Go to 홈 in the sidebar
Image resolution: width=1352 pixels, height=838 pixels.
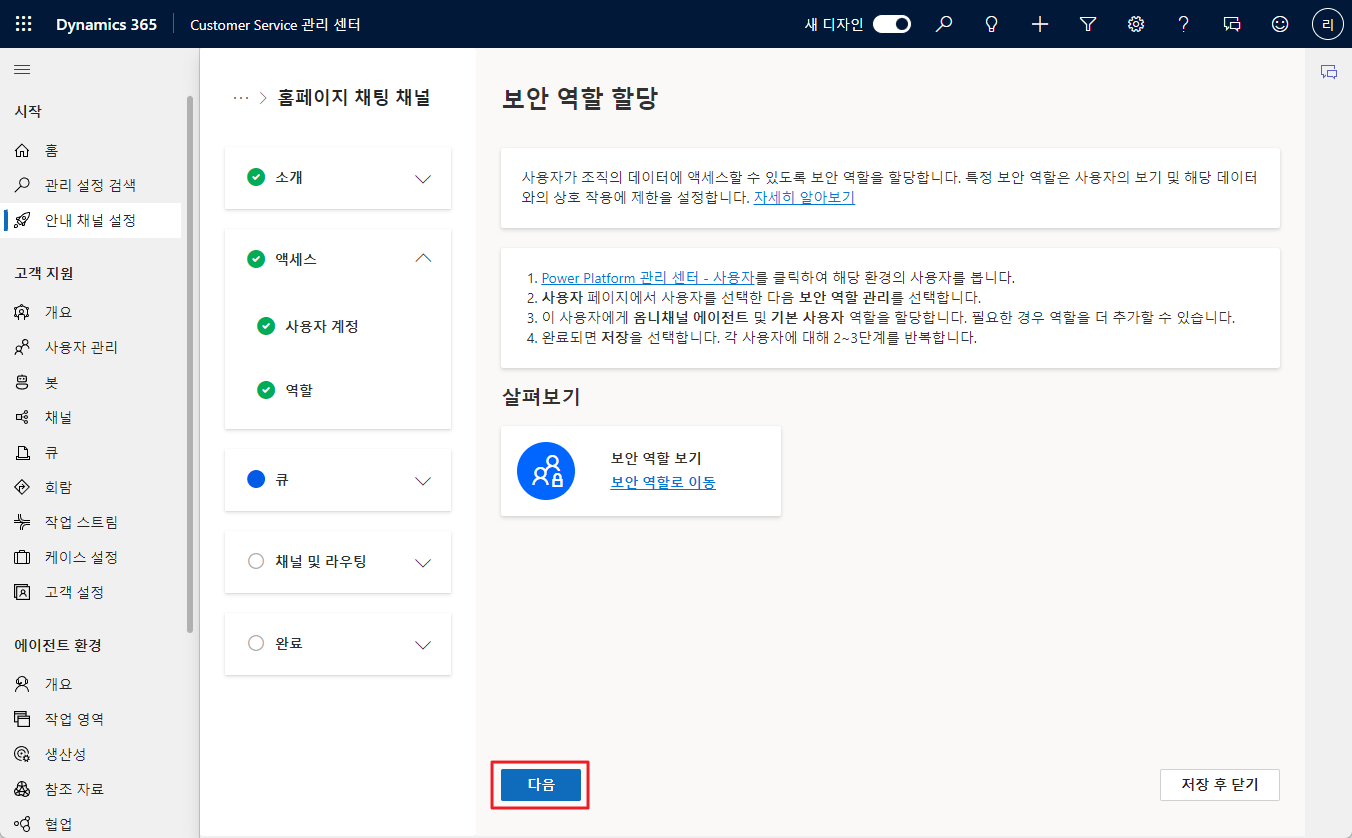(91, 150)
